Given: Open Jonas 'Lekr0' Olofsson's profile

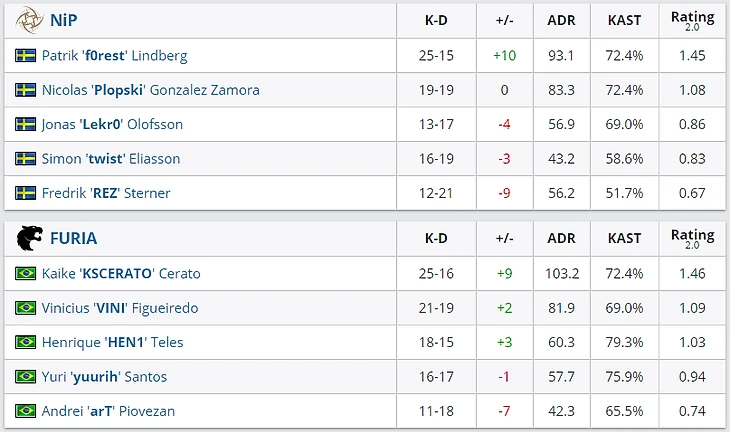Looking at the screenshot, I should tap(112, 124).
